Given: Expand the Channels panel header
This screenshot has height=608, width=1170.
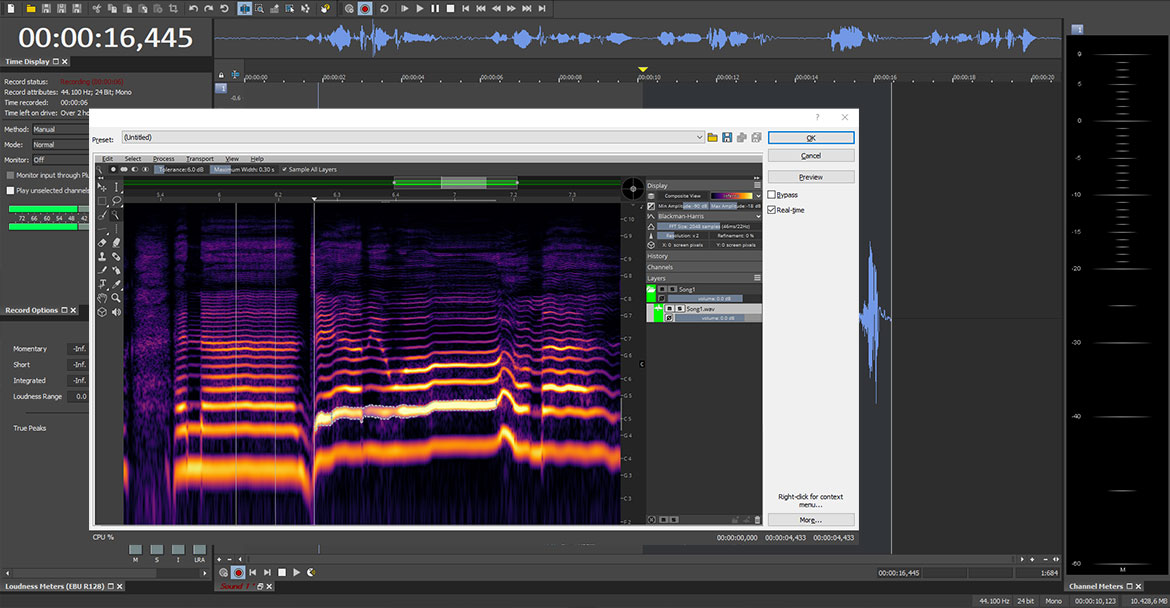Looking at the screenshot, I should coord(704,267).
